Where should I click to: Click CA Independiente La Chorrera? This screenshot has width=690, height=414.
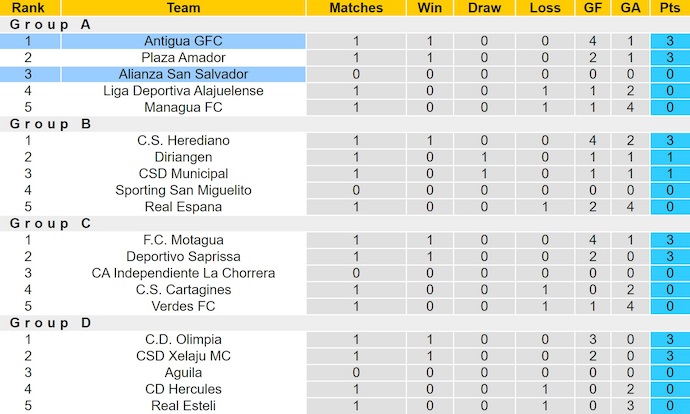(183, 273)
